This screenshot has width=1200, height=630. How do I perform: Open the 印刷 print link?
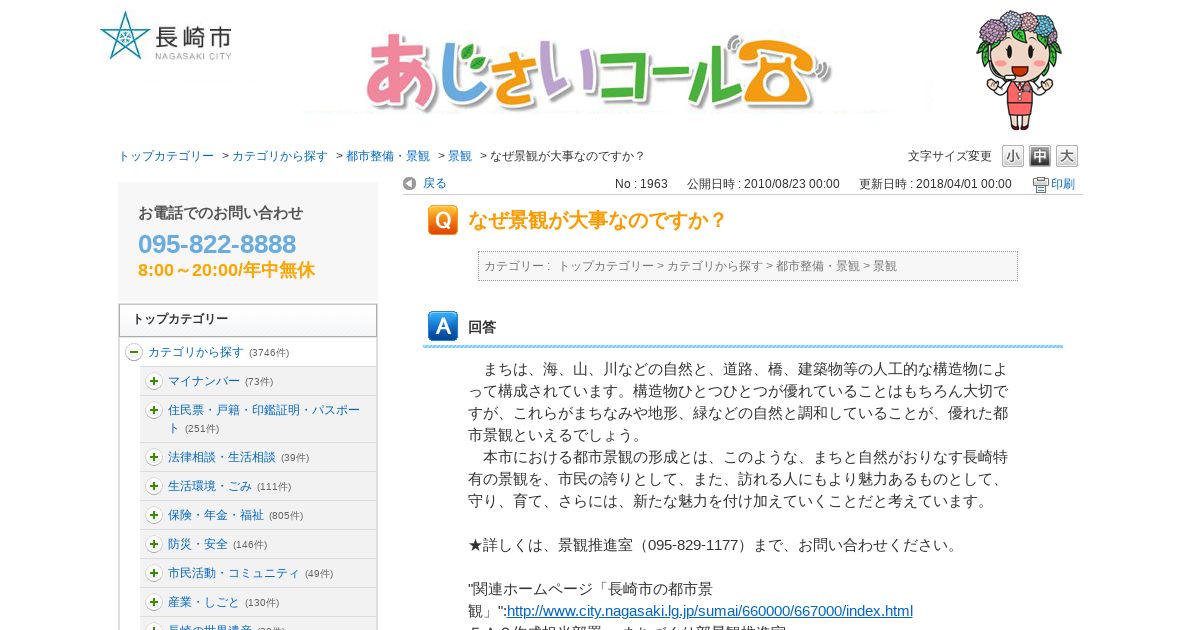[1062, 185]
